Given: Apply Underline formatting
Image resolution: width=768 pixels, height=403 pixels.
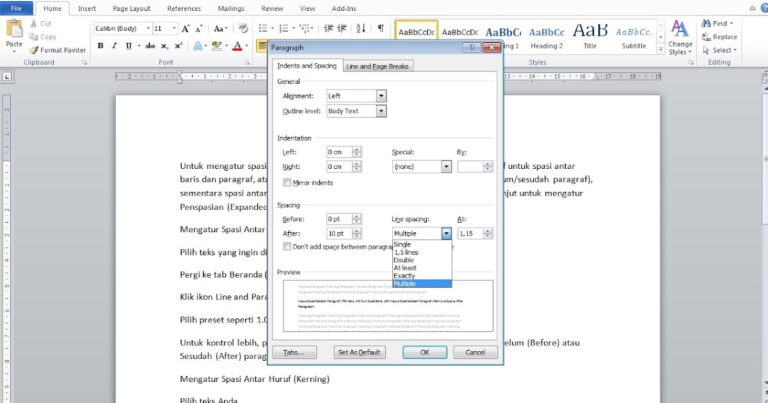Looking at the screenshot, I should pos(128,46).
